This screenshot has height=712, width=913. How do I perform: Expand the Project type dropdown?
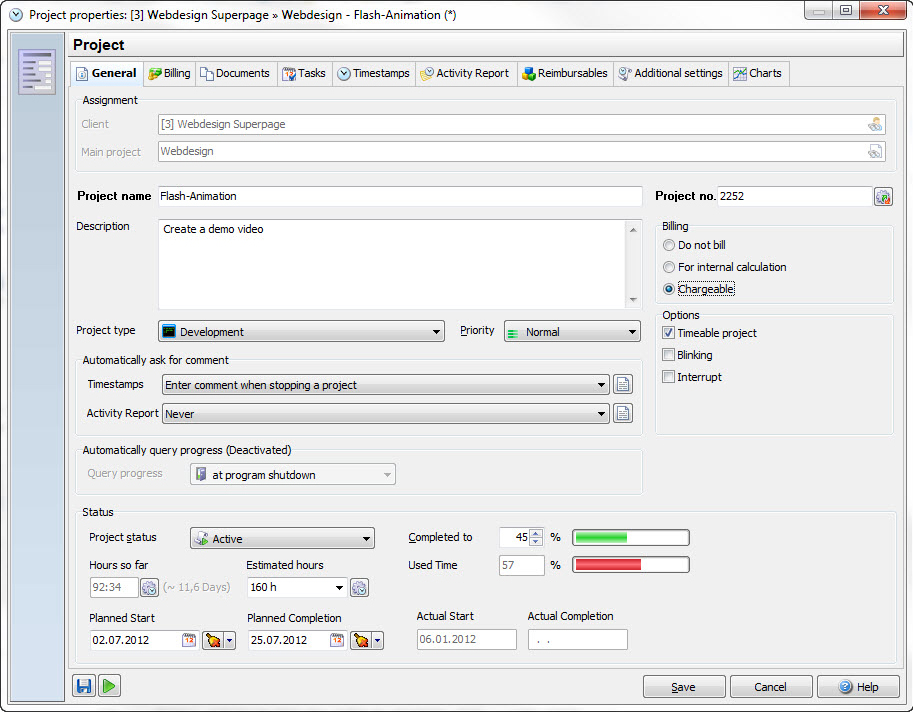[301, 332]
